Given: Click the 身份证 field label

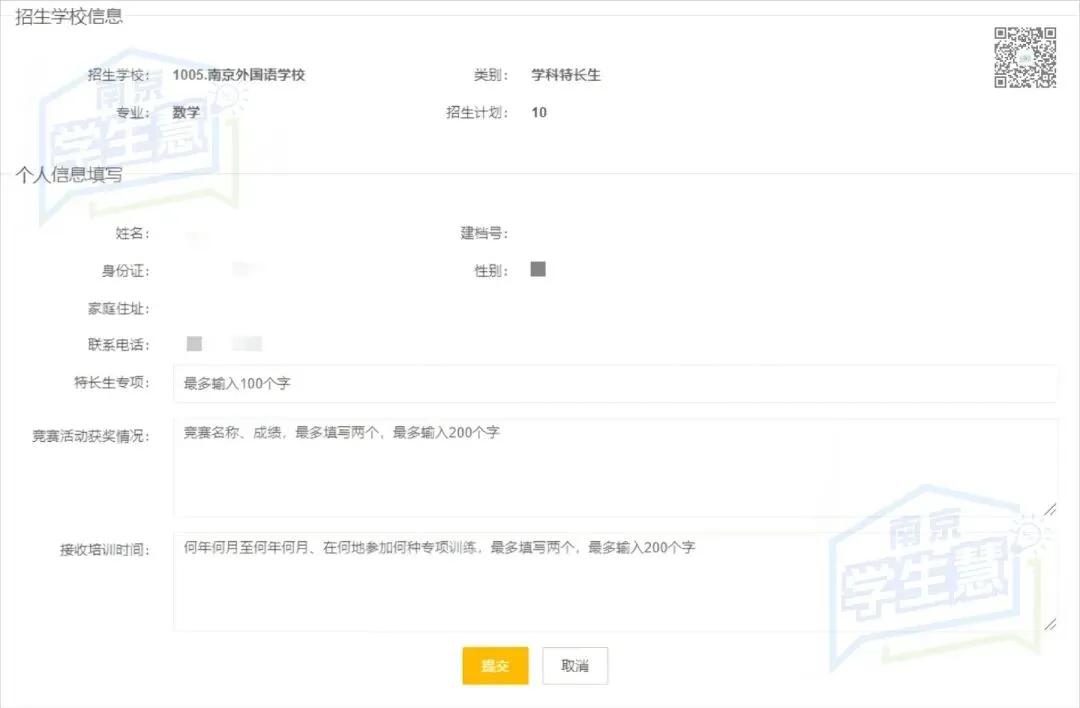Looking at the screenshot, I should [125, 271].
